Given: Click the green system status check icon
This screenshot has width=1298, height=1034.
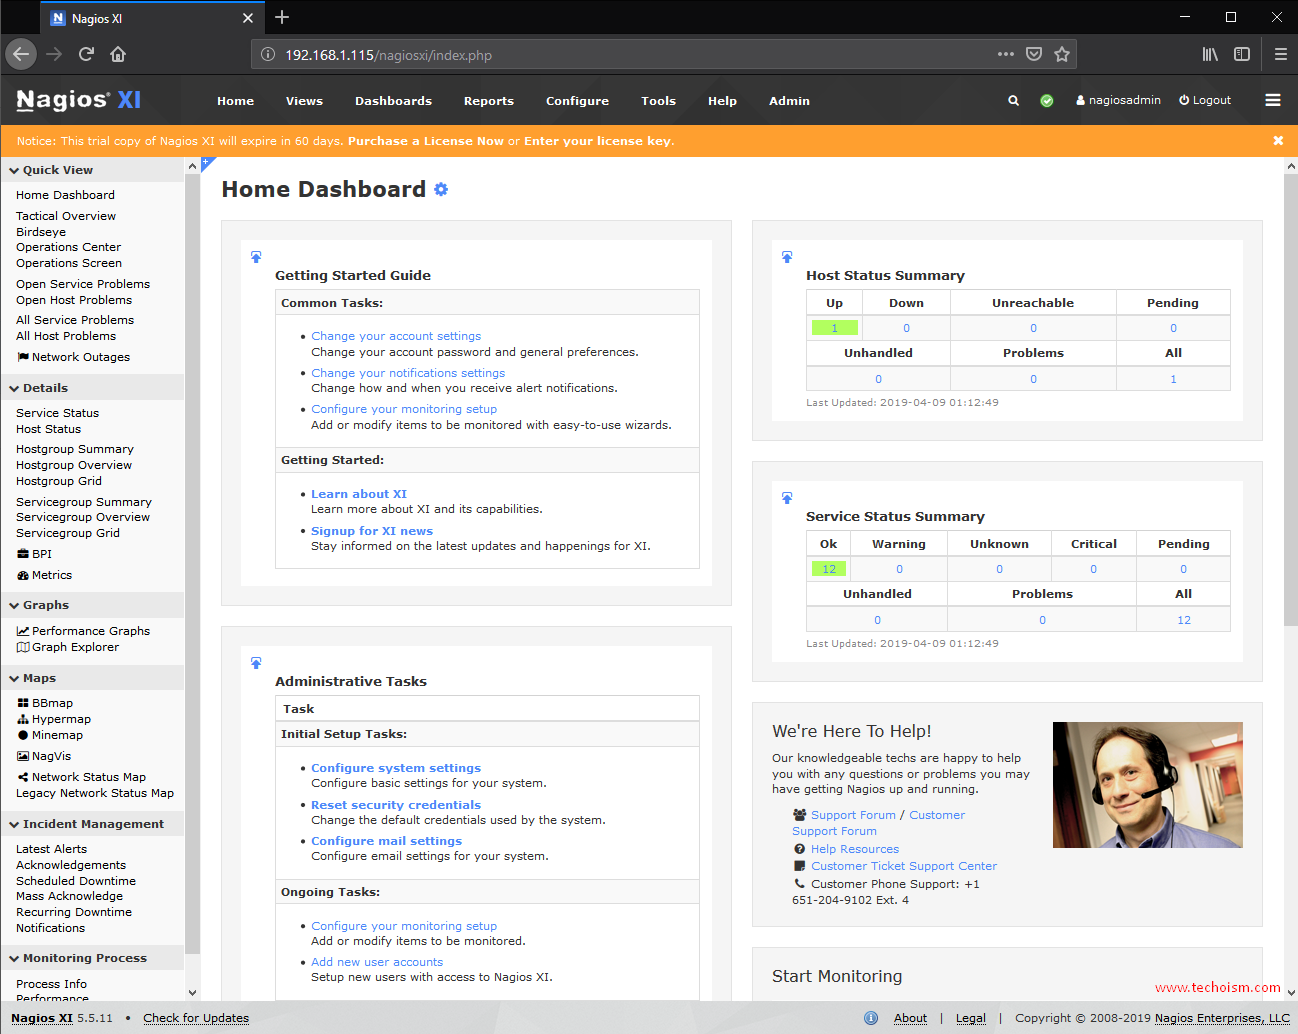Looking at the screenshot, I should [1046, 100].
